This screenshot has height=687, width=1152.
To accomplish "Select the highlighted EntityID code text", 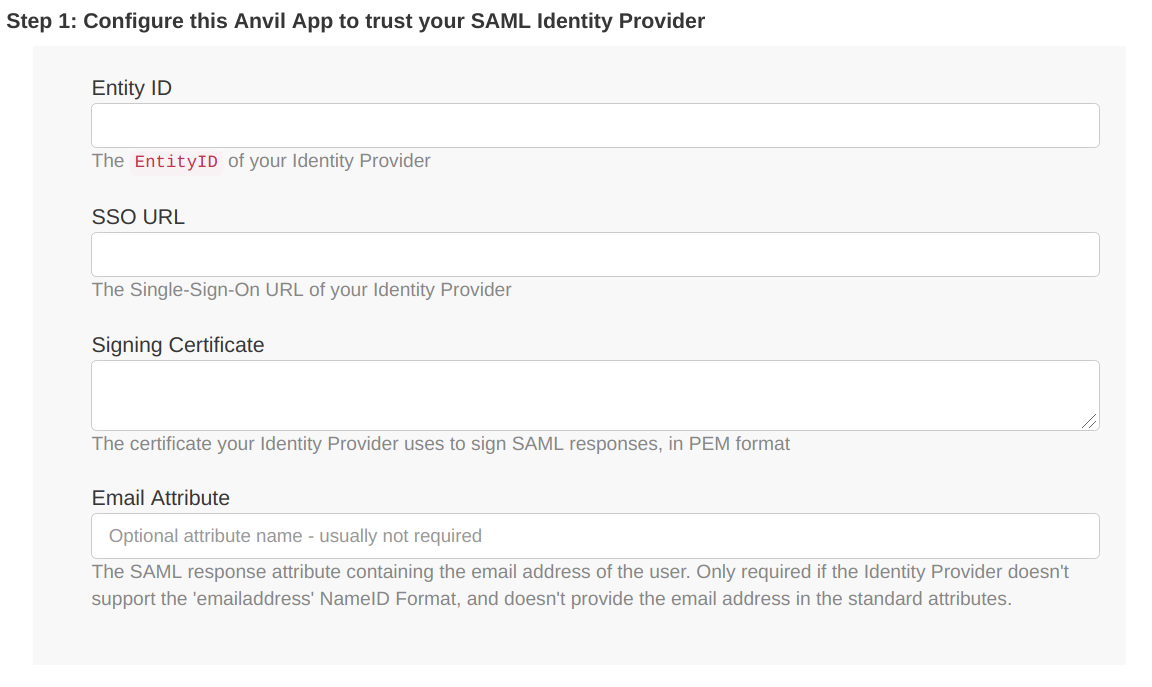I will pyautogui.click(x=175, y=161).
